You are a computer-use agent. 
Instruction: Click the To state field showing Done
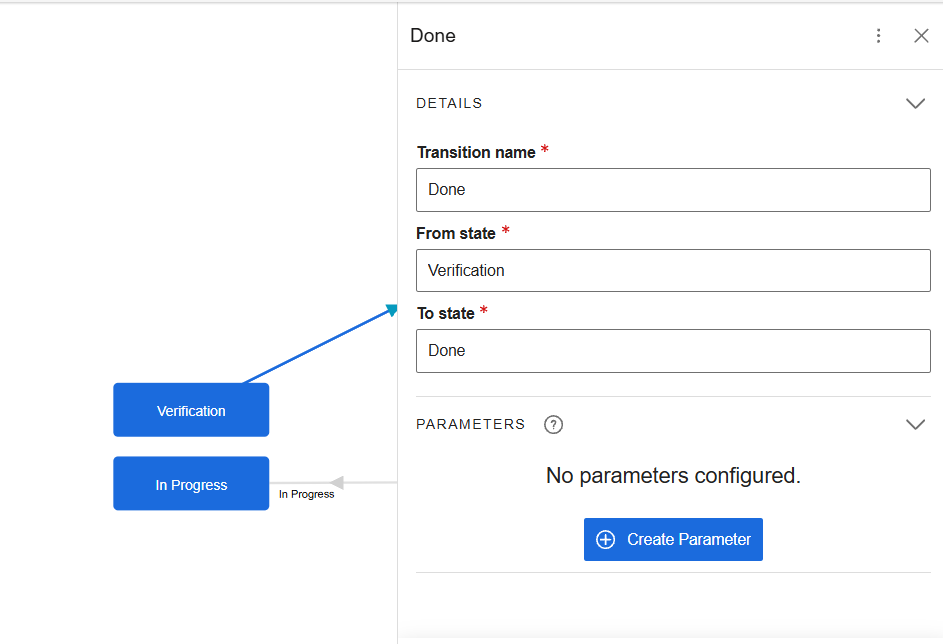[x=673, y=351]
